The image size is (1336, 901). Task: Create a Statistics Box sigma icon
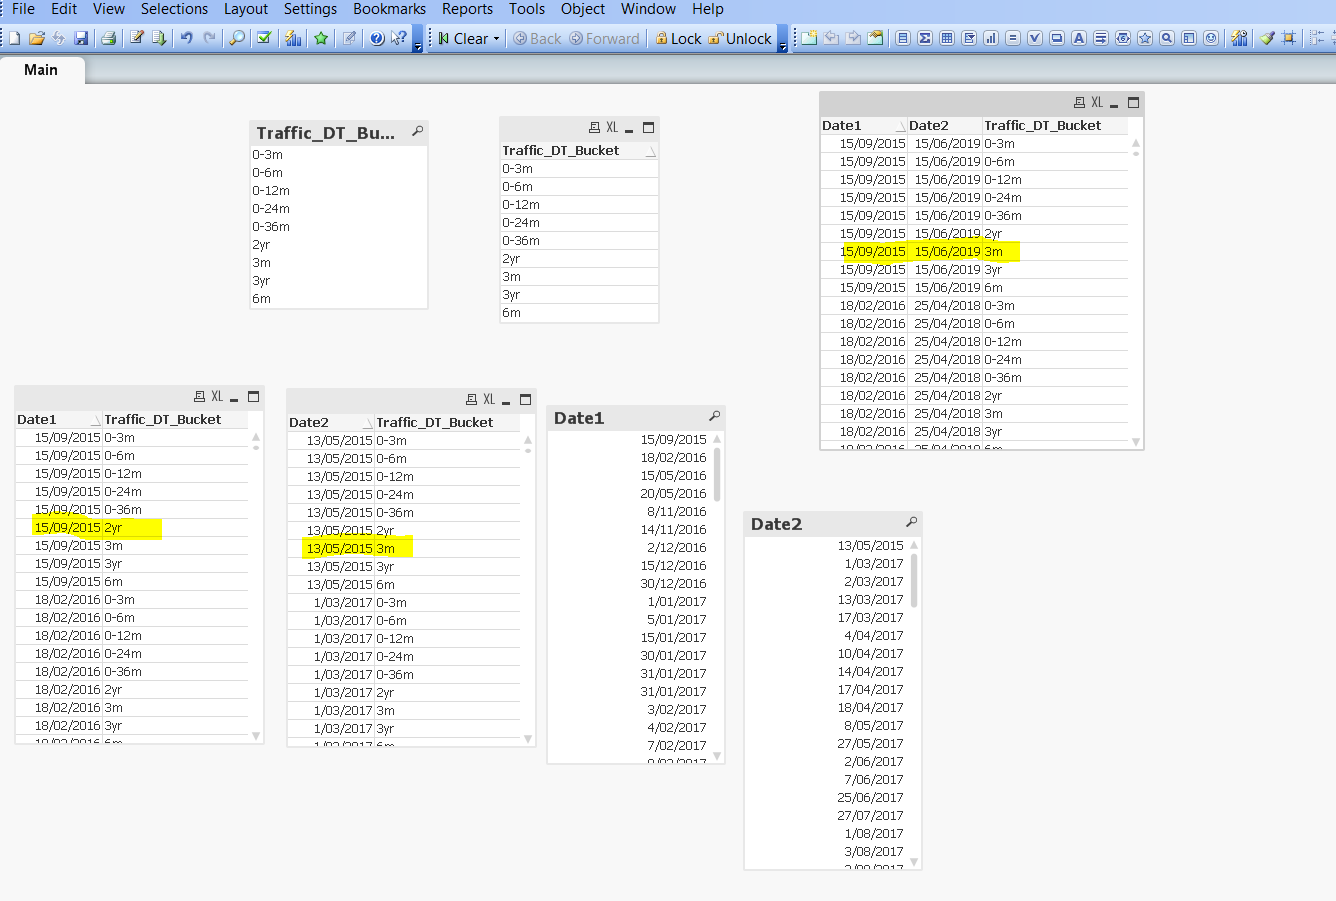pos(925,38)
